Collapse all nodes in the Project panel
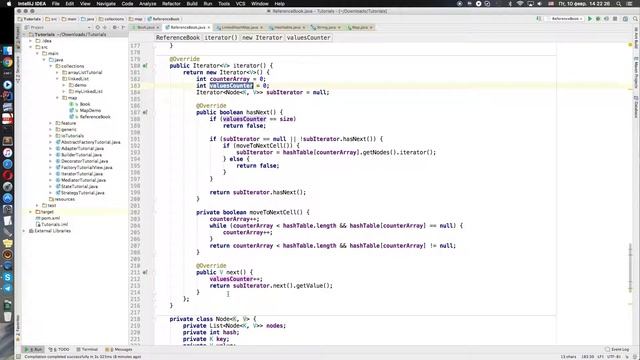 click(x=105, y=27)
